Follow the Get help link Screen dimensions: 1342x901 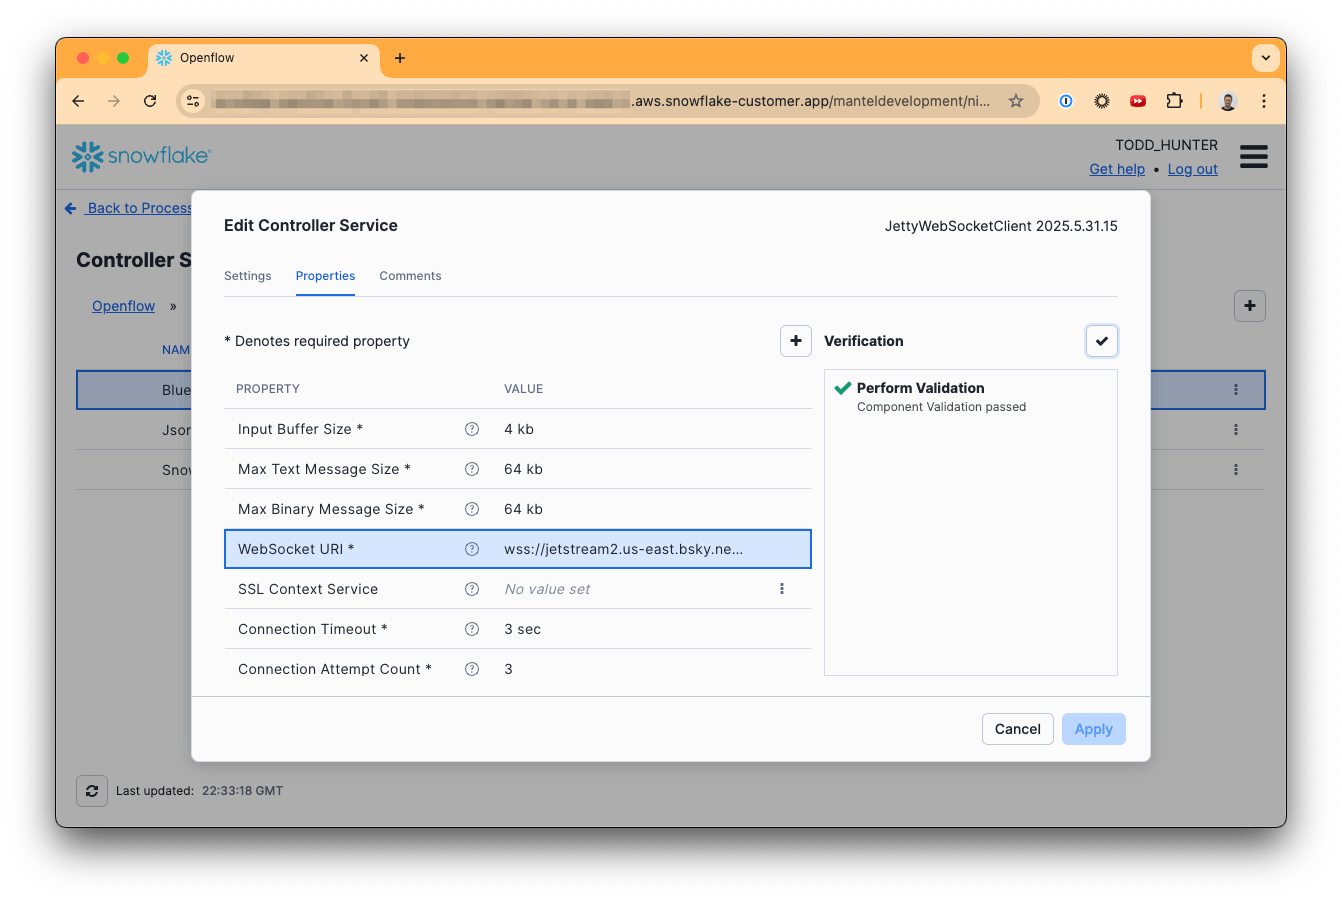click(1117, 169)
